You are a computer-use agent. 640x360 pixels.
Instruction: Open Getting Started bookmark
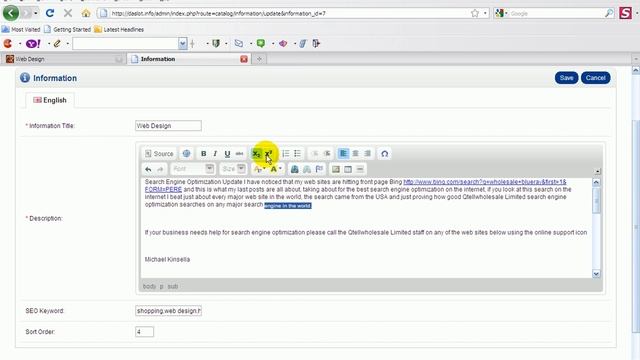[x=68, y=29]
